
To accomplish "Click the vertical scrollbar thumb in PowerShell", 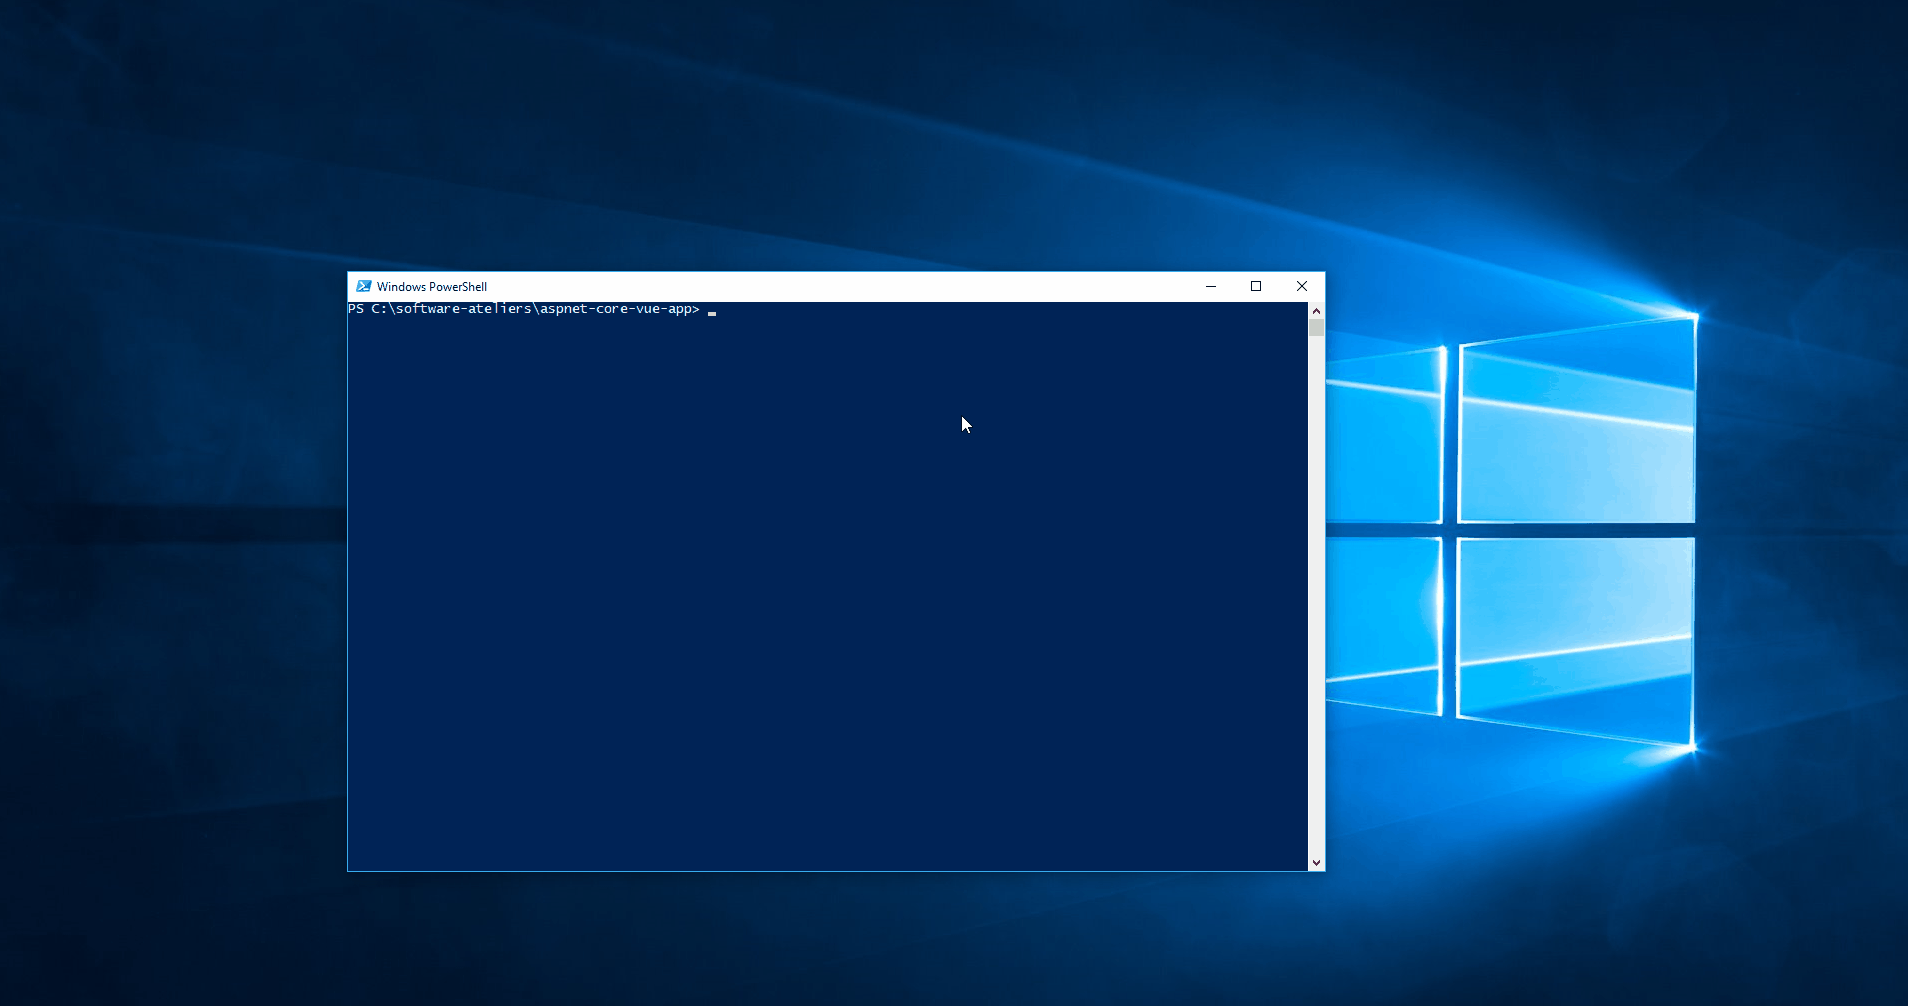I will tap(1316, 327).
